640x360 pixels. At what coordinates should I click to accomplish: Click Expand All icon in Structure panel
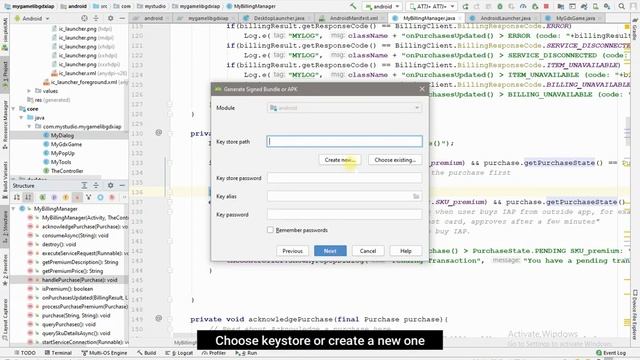84,185
